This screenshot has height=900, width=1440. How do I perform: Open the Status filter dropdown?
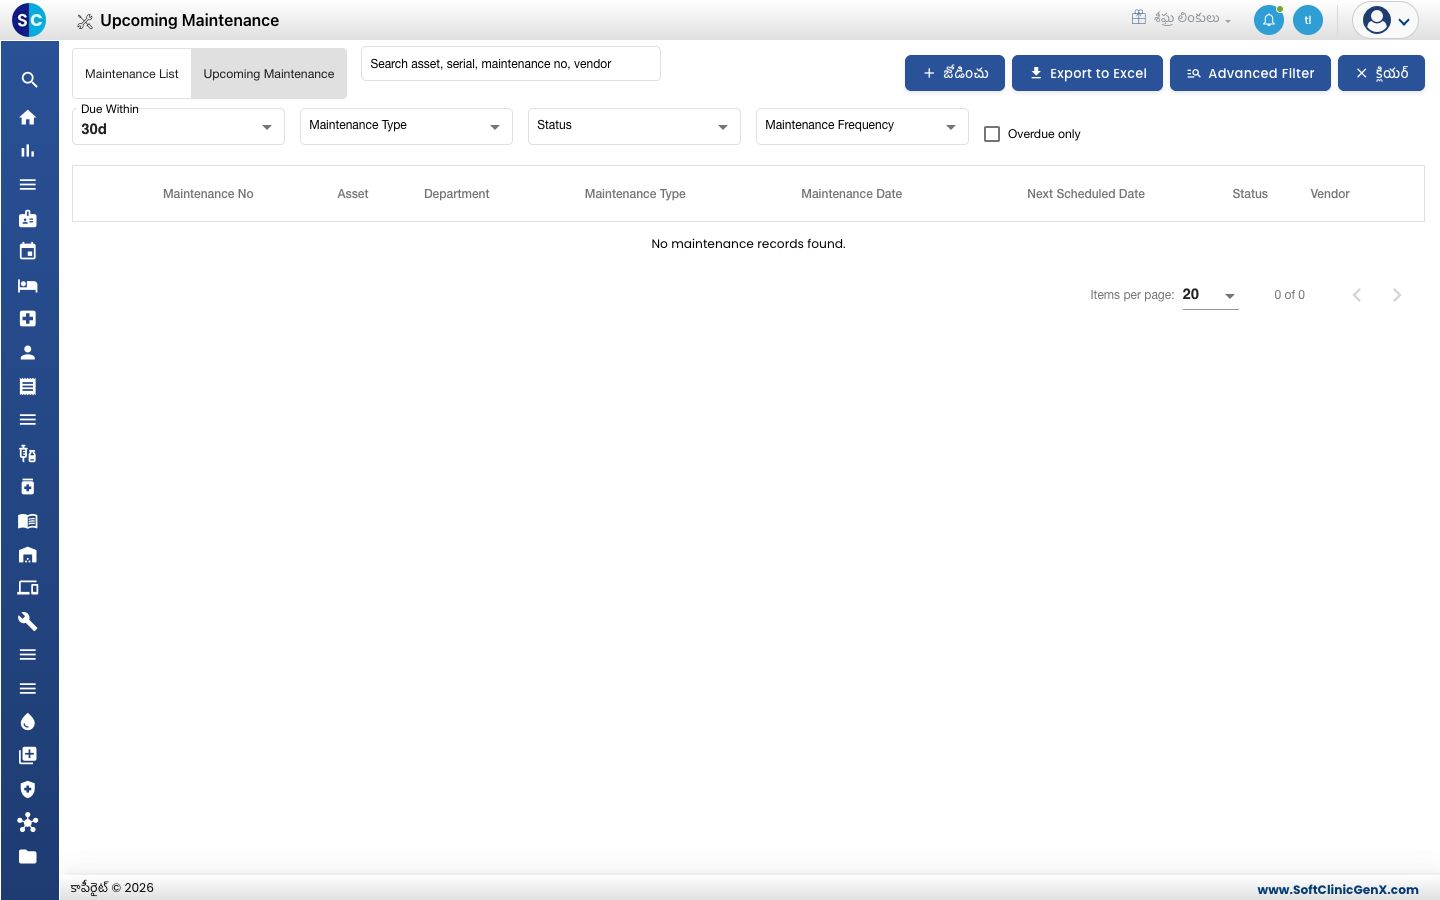click(634, 127)
